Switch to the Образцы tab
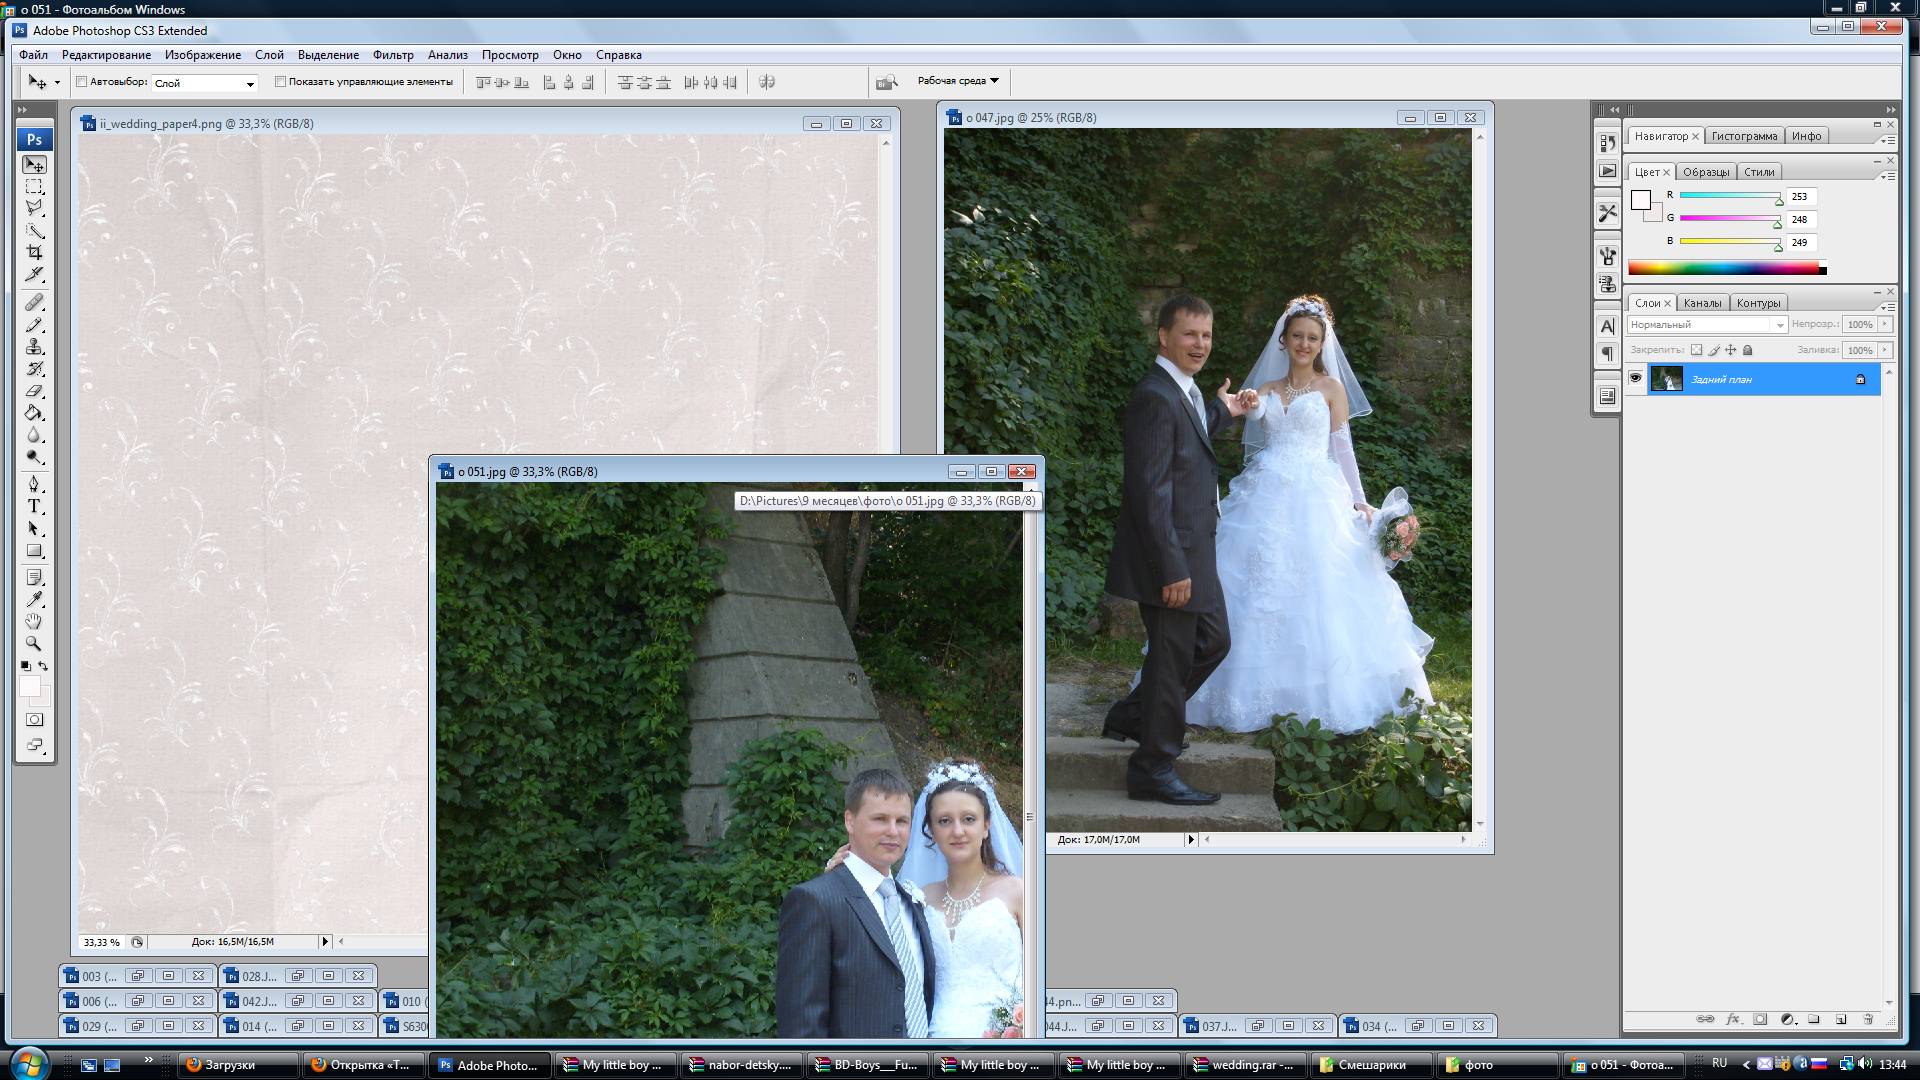This screenshot has height=1080, width=1920. coord(1706,172)
